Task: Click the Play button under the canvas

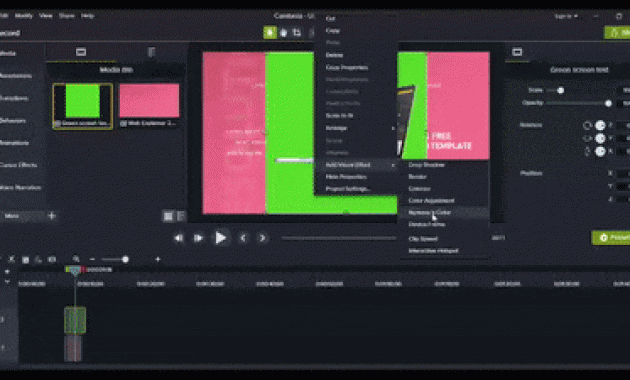Action: pos(220,238)
